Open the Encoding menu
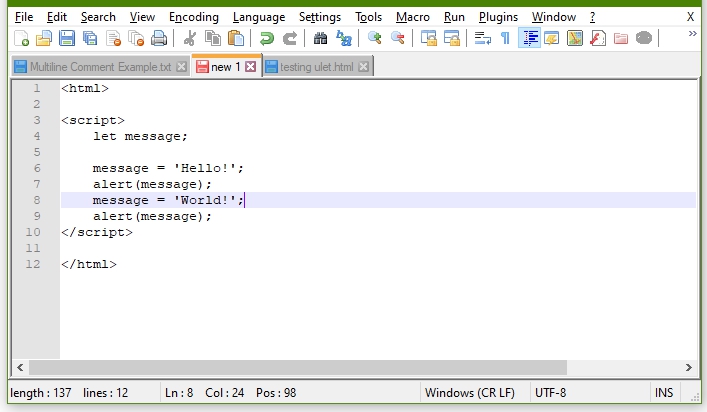 (193, 17)
